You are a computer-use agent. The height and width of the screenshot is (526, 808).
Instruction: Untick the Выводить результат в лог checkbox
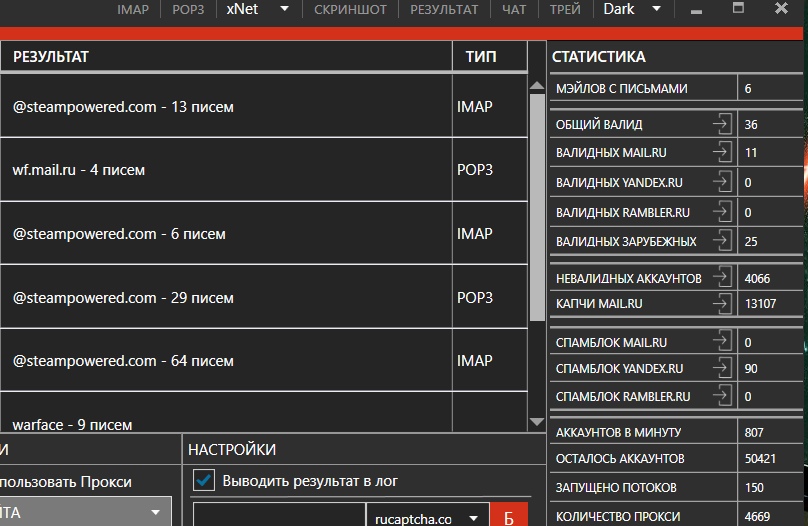tap(204, 481)
